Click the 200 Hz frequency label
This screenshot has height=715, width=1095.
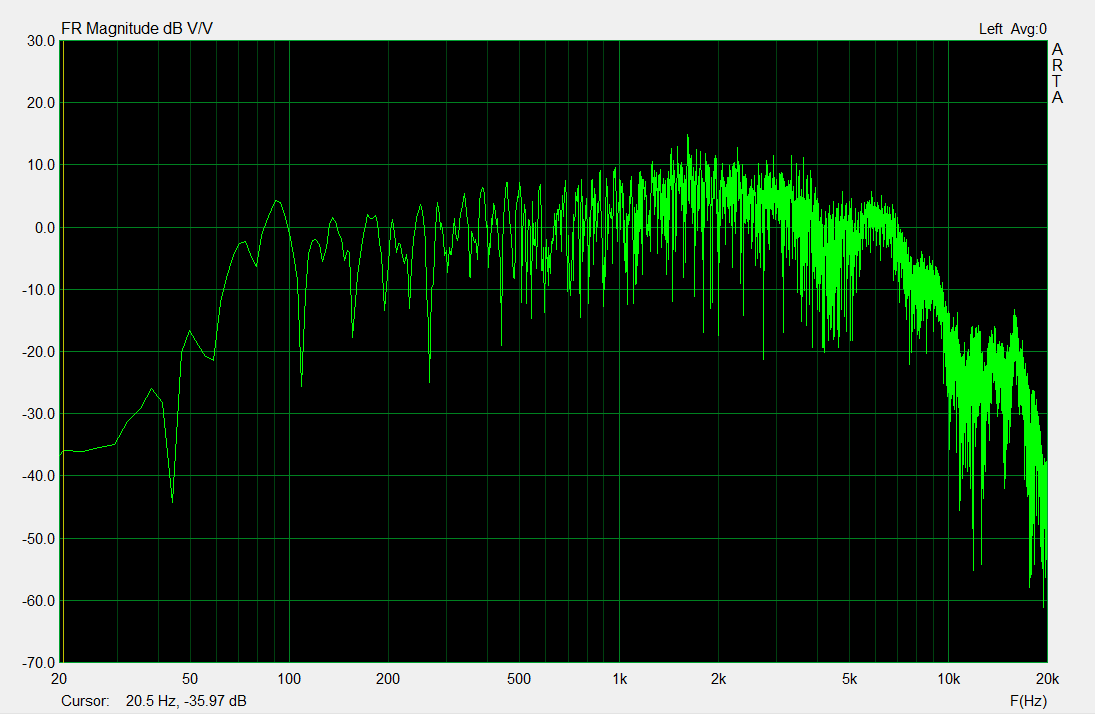pyautogui.click(x=388, y=679)
